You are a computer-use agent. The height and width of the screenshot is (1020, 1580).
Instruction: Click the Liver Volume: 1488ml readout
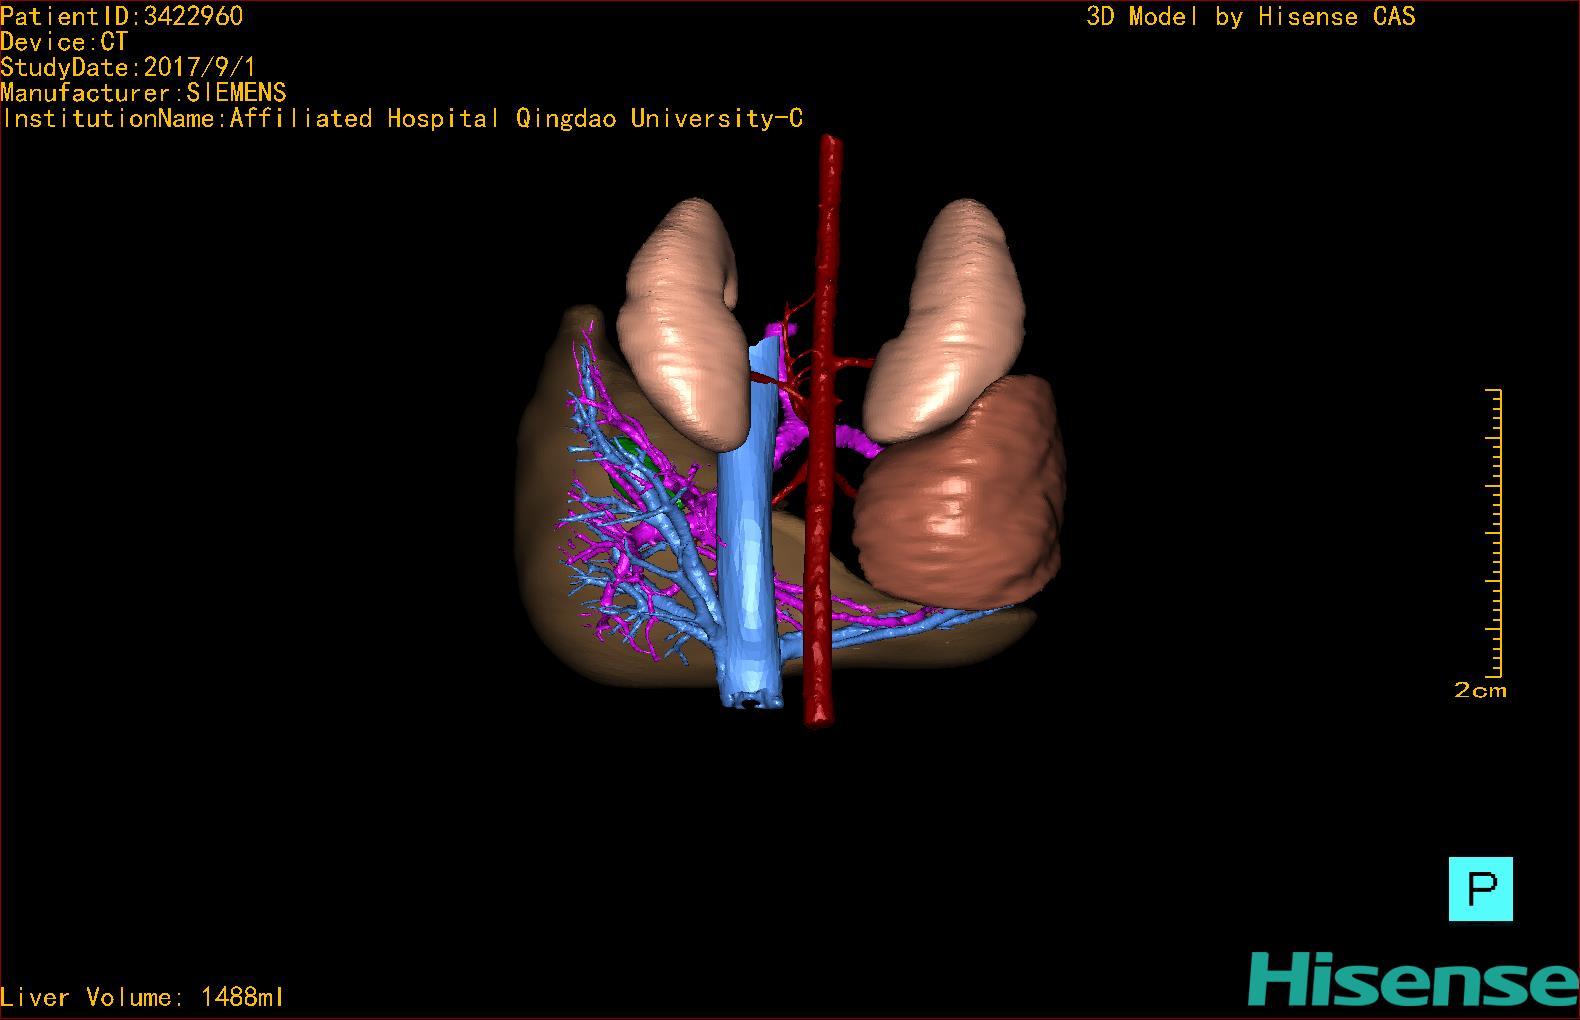tap(142, 997)
